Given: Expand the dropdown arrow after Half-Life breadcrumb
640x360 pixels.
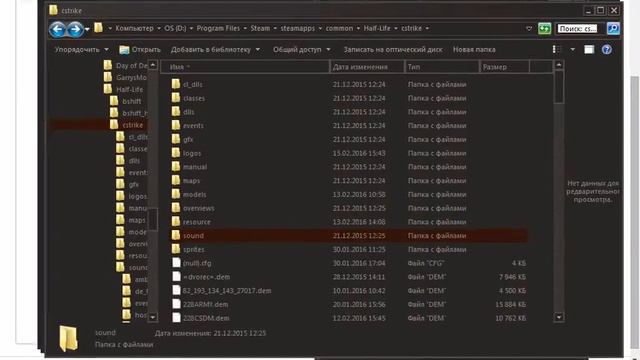Looking at the screenshot, I should click(x=396, y=29).
